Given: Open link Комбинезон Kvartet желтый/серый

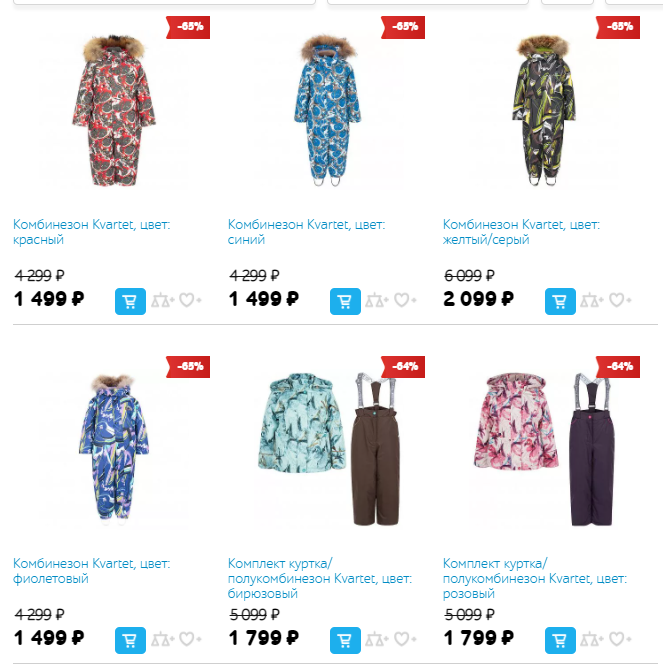Looking at the screenshot, I should click(x=521, y=232).
